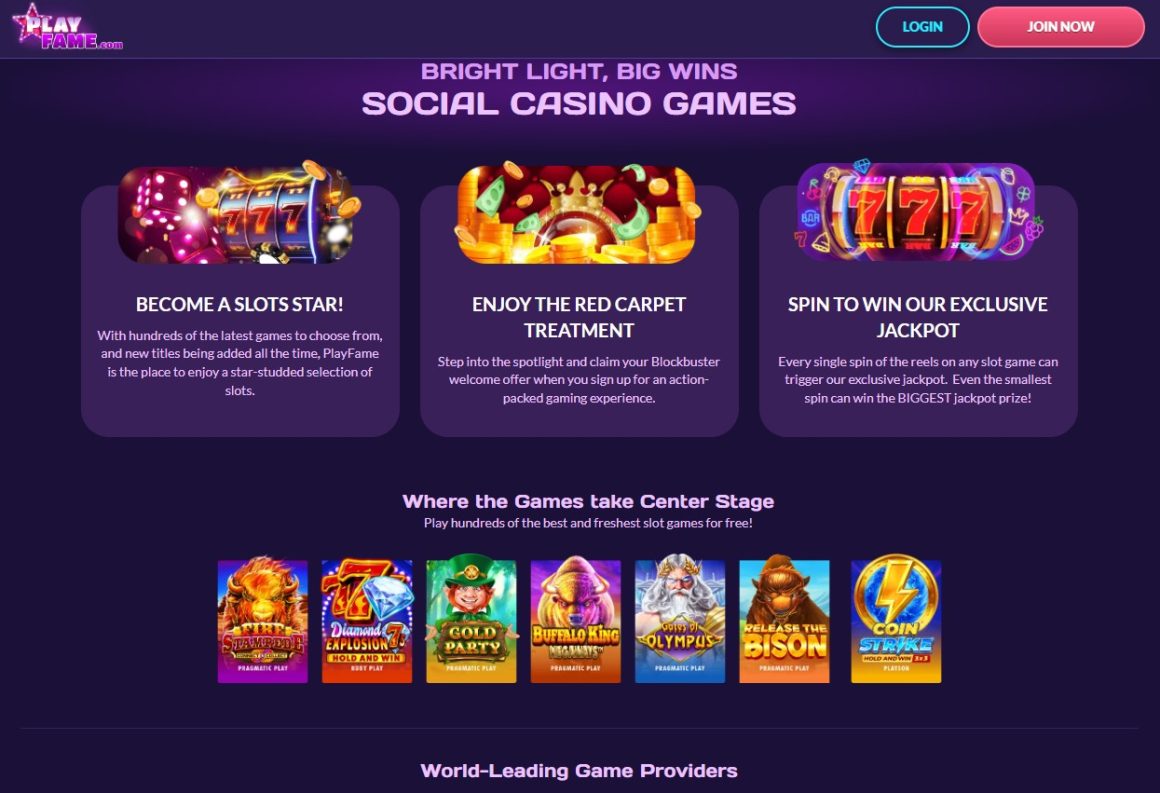
Task: Open the Release the Bison game
Action: (784, 620)
